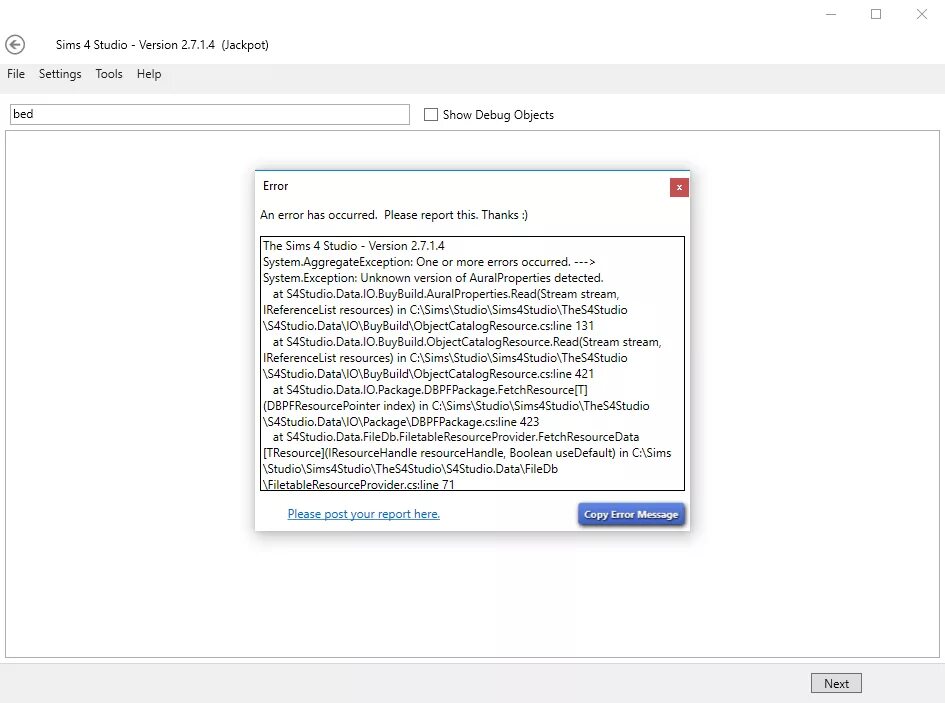Maximize the Sims 4 Studio window
The height and width of the screenshot is (703, 945).
[876, 14]
